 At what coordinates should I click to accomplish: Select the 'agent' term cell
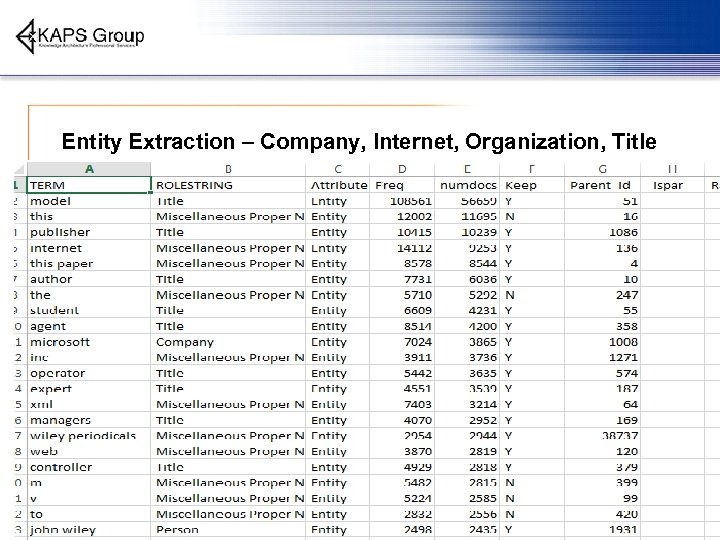(89, 326)
